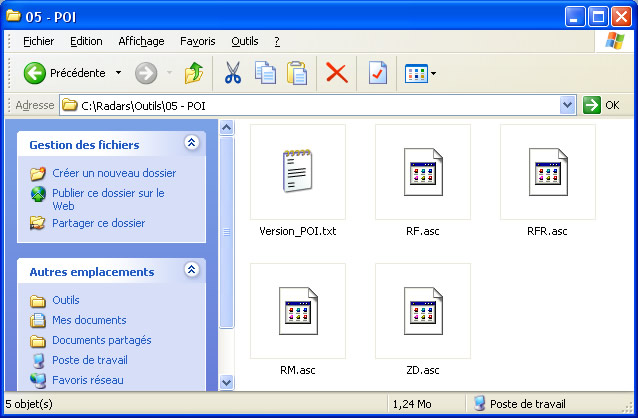Cut selection with the scissors icon
This screenshot has width=638, height=418.
(x=233, y=73)
